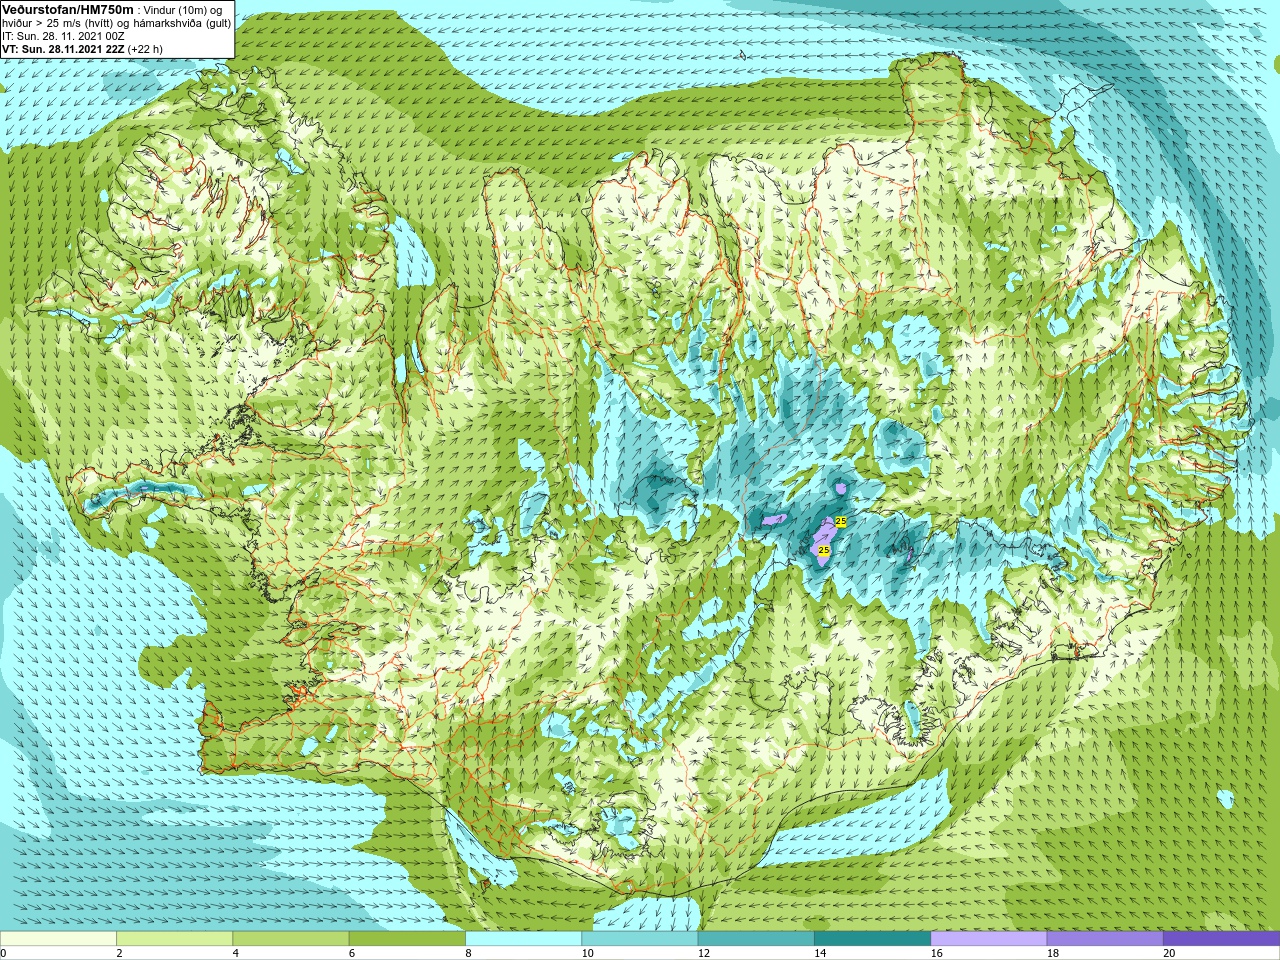
Task: Click the legend scale number "10"
Action: (587, 953)
